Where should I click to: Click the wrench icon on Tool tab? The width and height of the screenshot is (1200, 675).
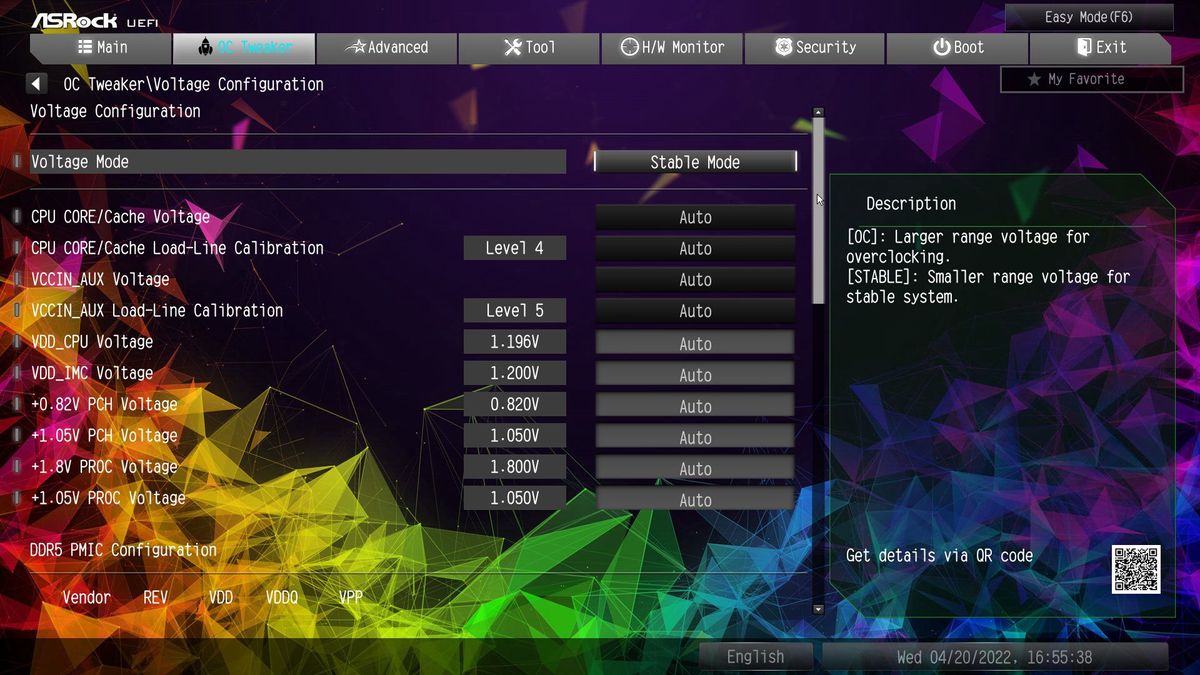513,47
